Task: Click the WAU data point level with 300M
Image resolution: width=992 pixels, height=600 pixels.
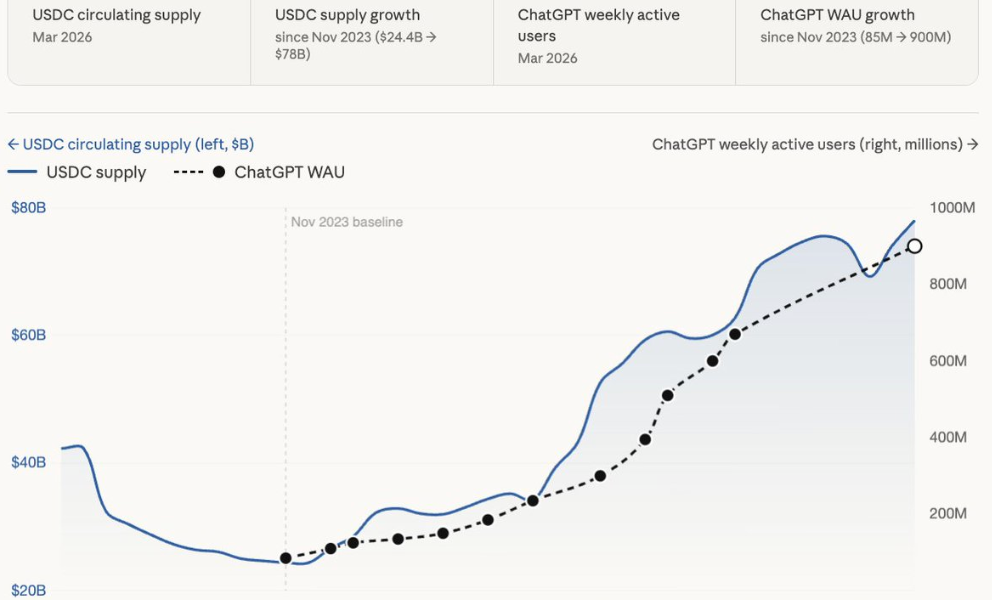Action: [600, 476]
